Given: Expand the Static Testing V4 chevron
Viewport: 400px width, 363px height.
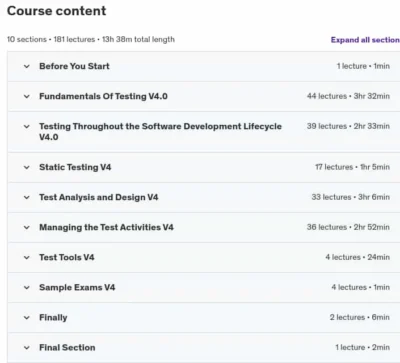Looking at the screenshot, I should (x=27, y=167).
